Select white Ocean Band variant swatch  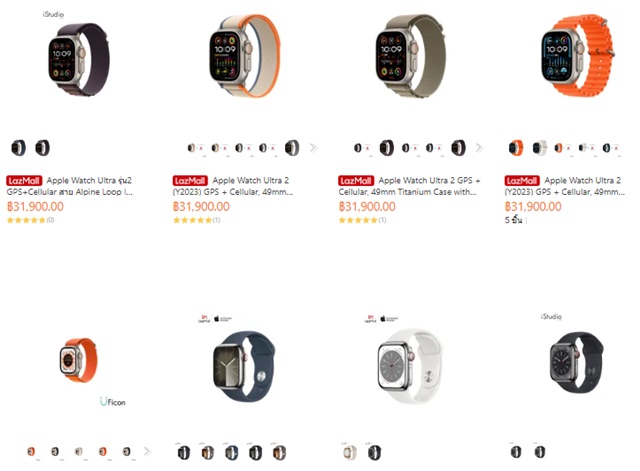[x=540, y=148]
